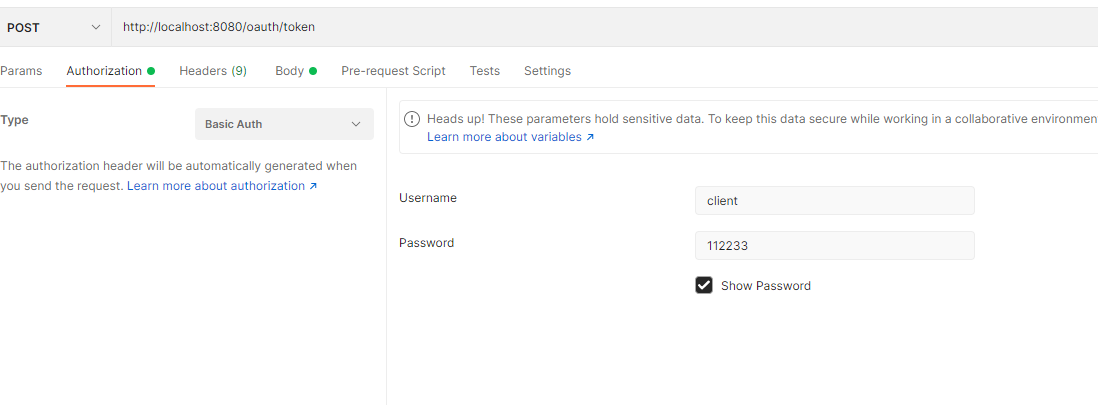Click the arrow icon after 'Learn more about authorization'
Viewport: 1098px width, 405px height.
click(x=313, y=187)
